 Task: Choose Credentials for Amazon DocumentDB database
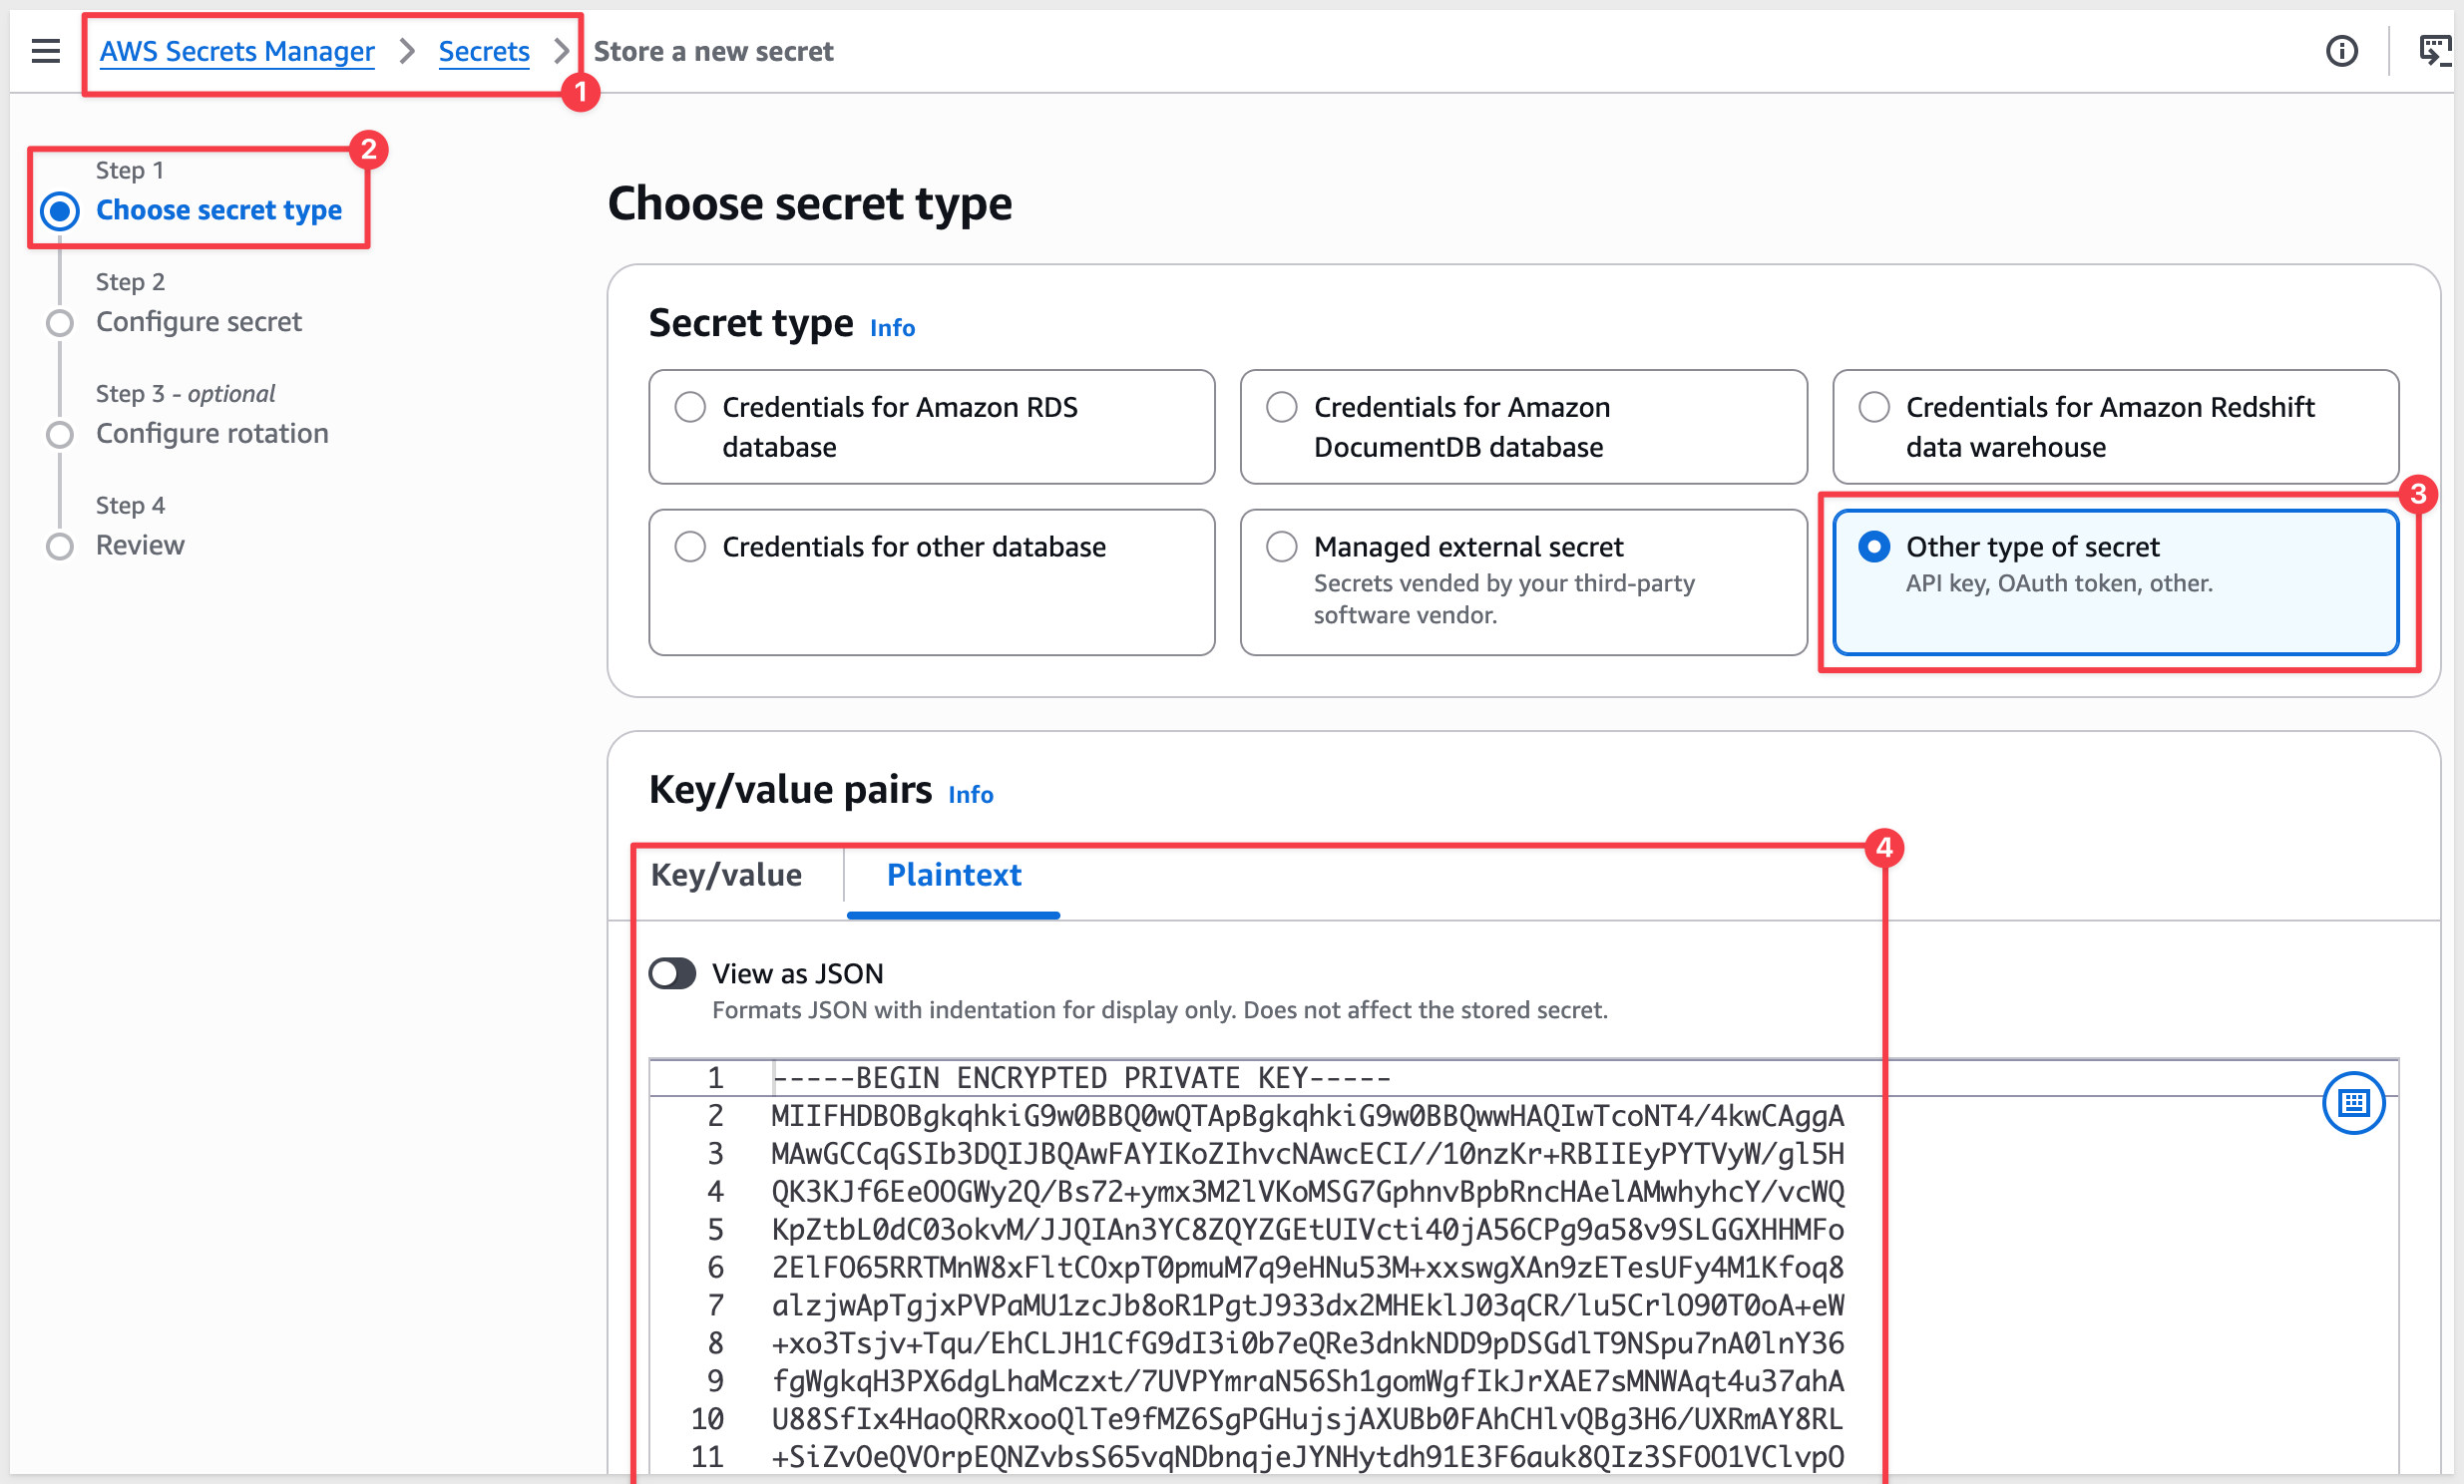tap(1523, 427)
